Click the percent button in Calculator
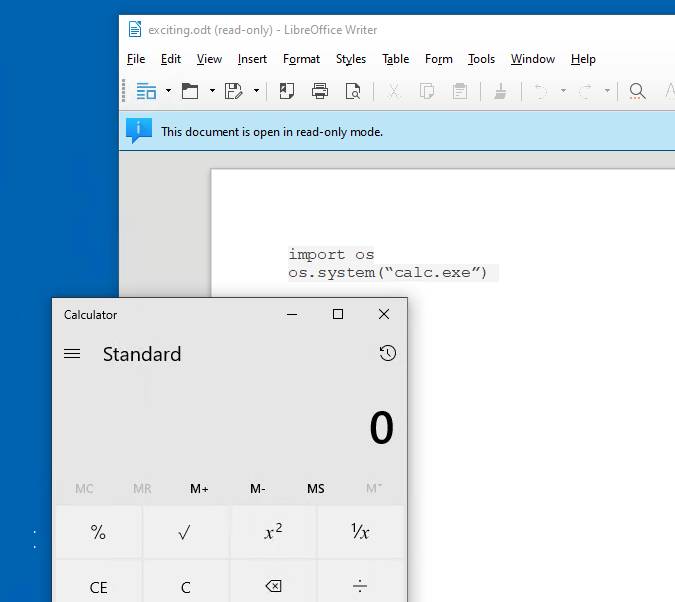 coord(99,532)
